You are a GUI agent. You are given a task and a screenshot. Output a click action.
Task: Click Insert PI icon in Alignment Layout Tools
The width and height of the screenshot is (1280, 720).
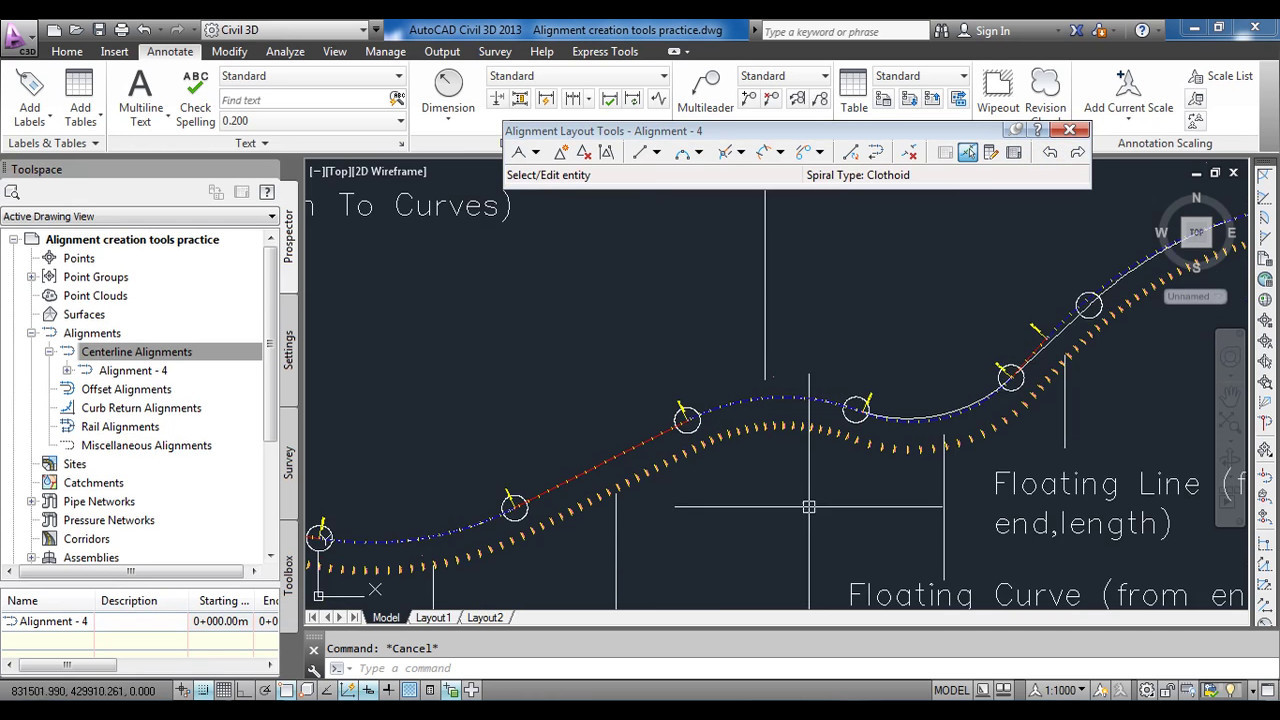560,152
